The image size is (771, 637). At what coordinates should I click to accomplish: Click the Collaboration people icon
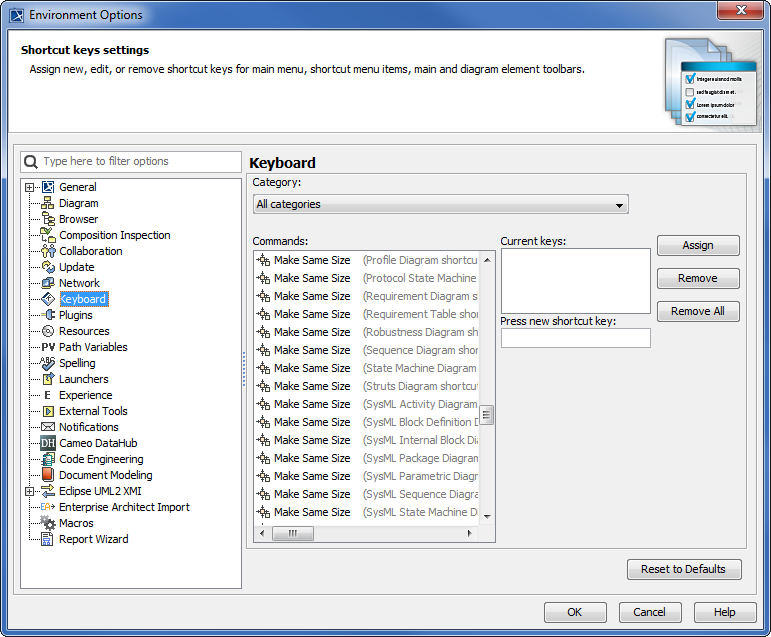pos(48,251)
